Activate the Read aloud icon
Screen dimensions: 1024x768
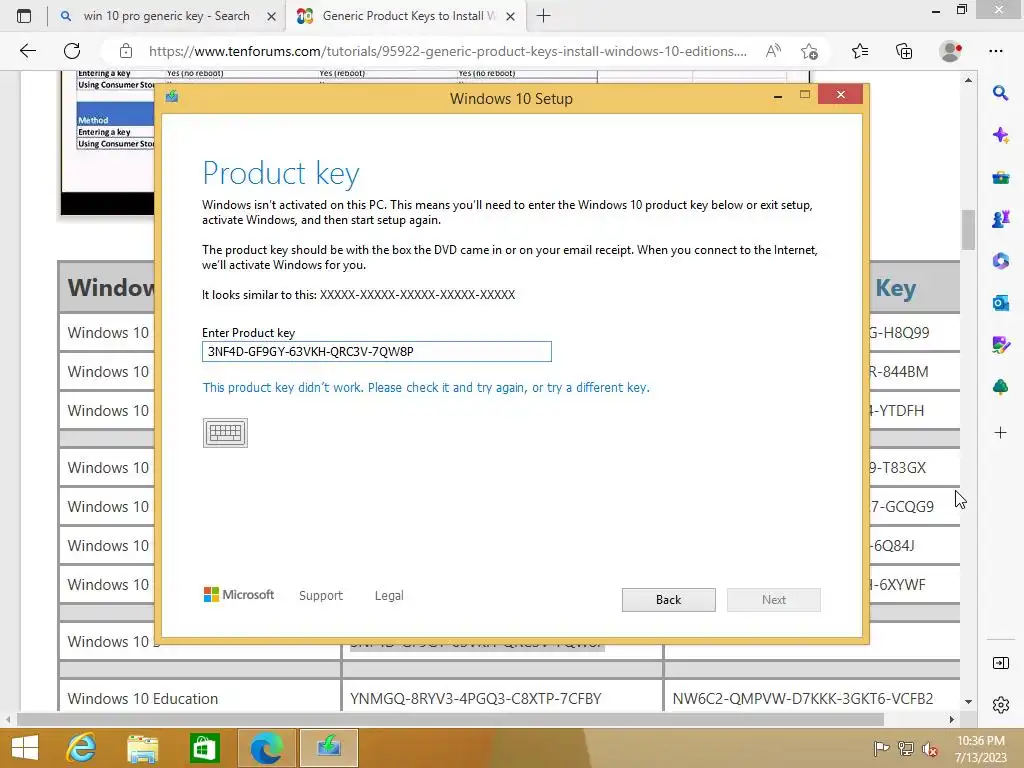click(773, 51)
